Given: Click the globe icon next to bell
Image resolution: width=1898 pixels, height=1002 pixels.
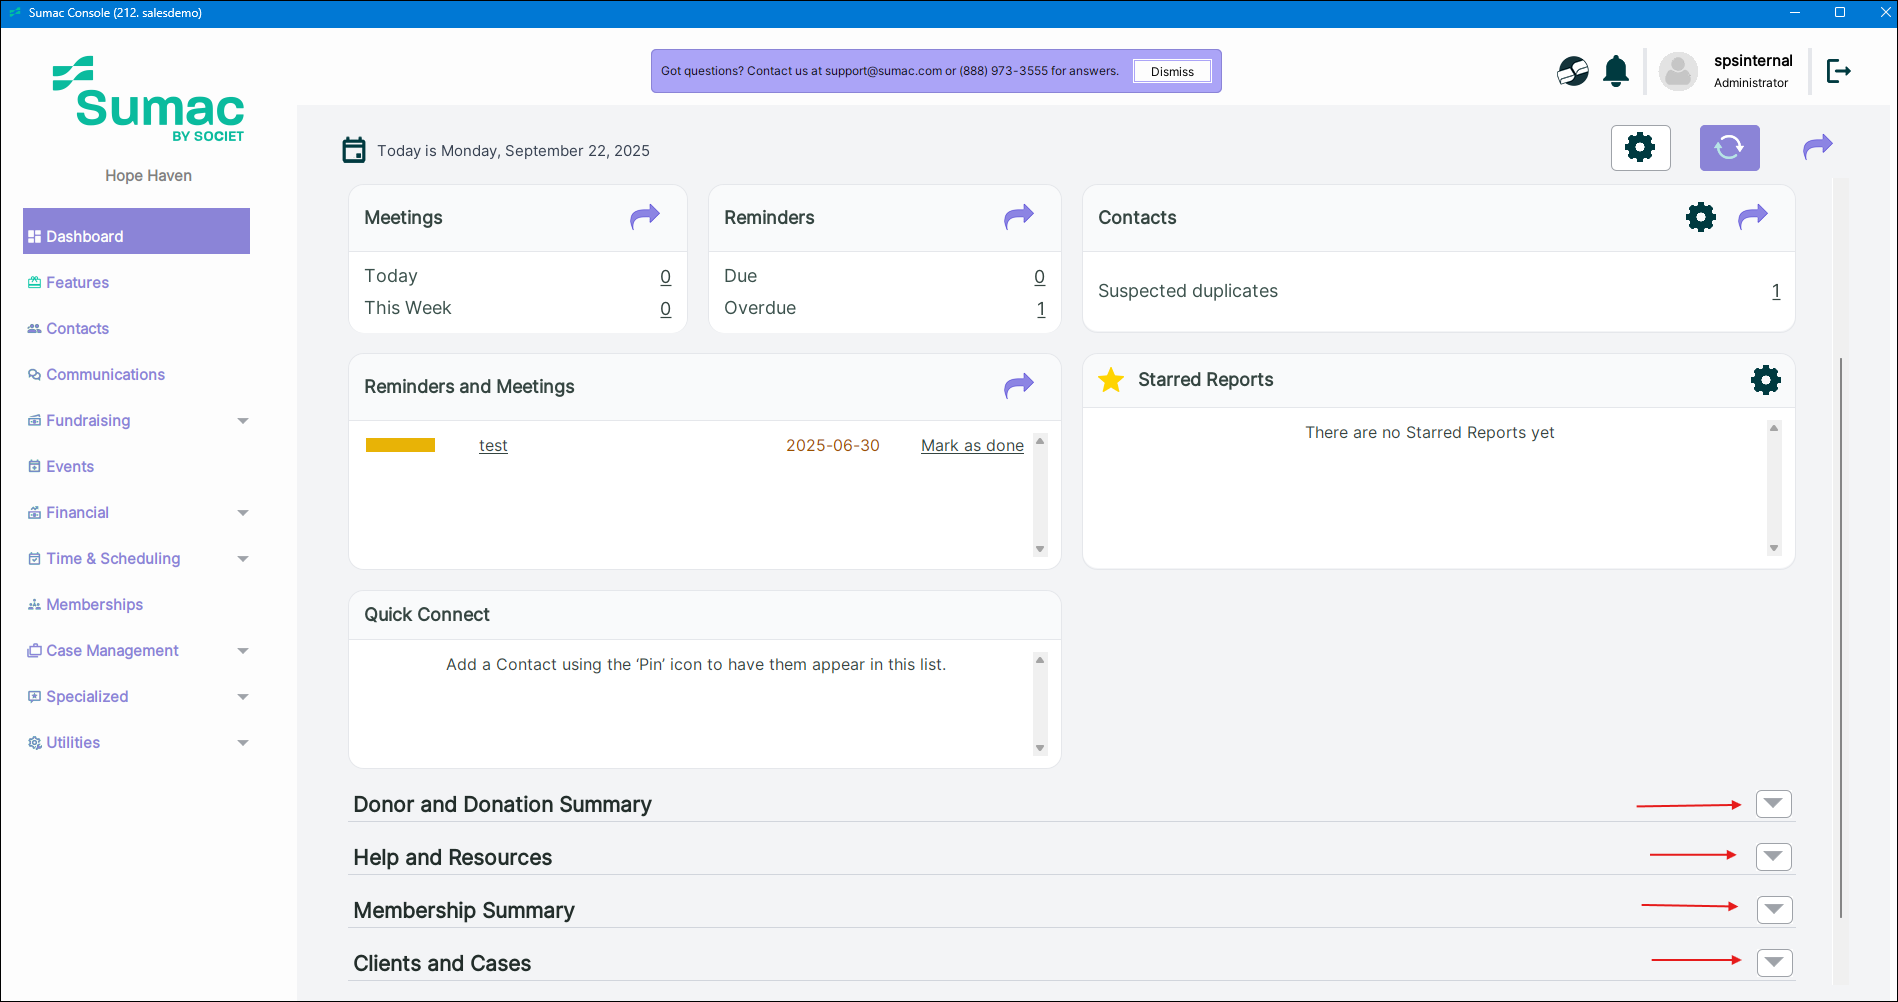Looking at the screenshot, I should 1572,71.
